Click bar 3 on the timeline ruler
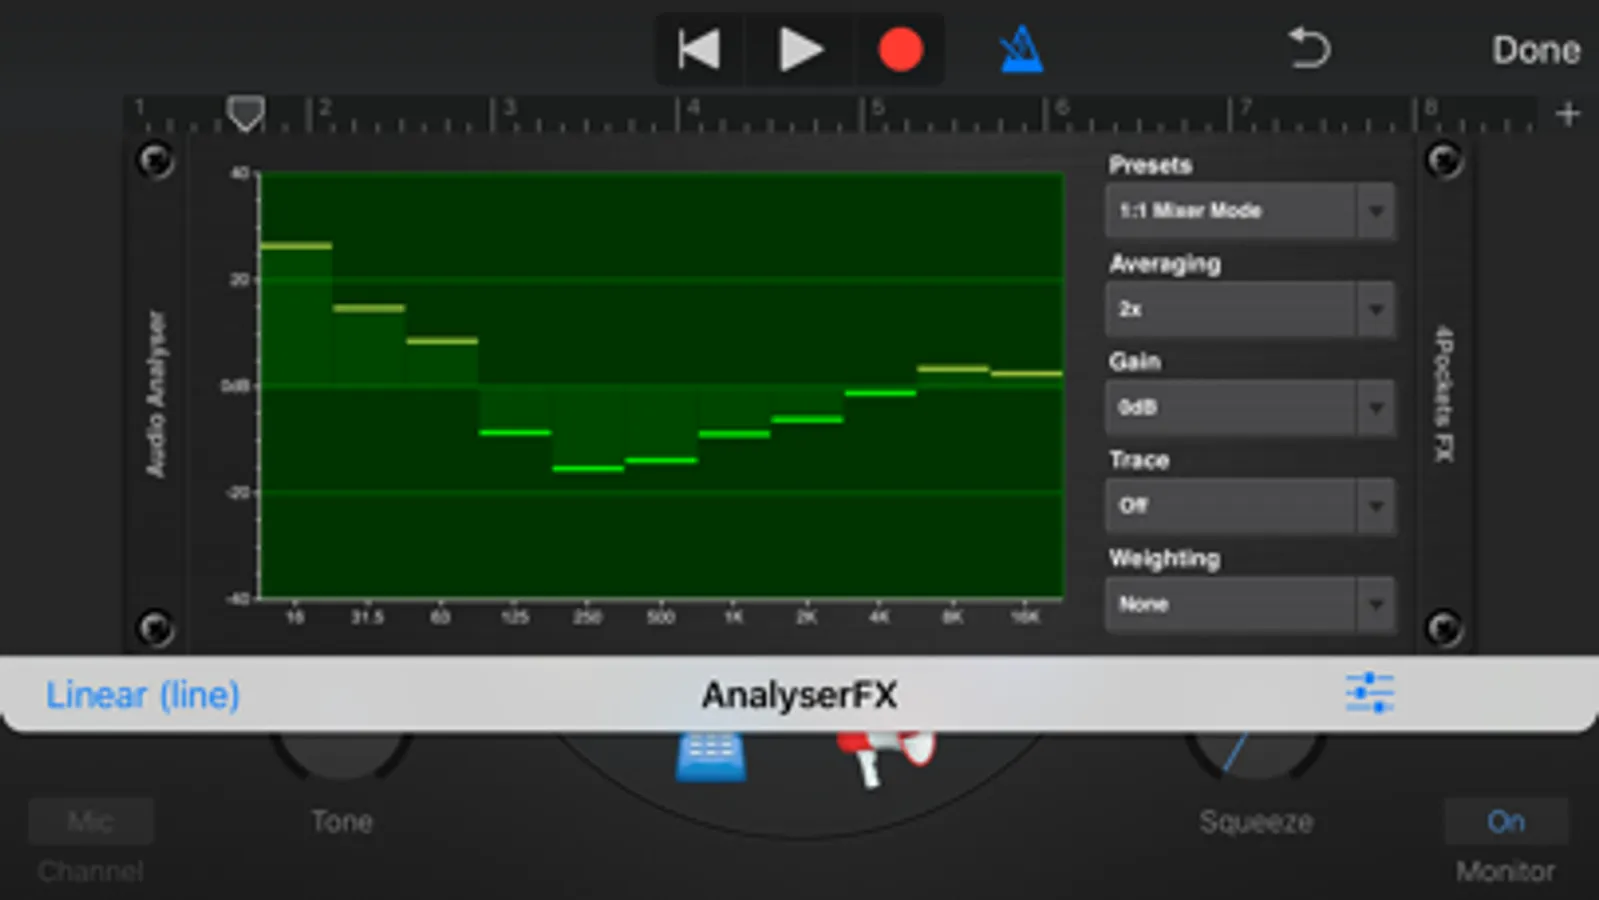 pos(509,107)
